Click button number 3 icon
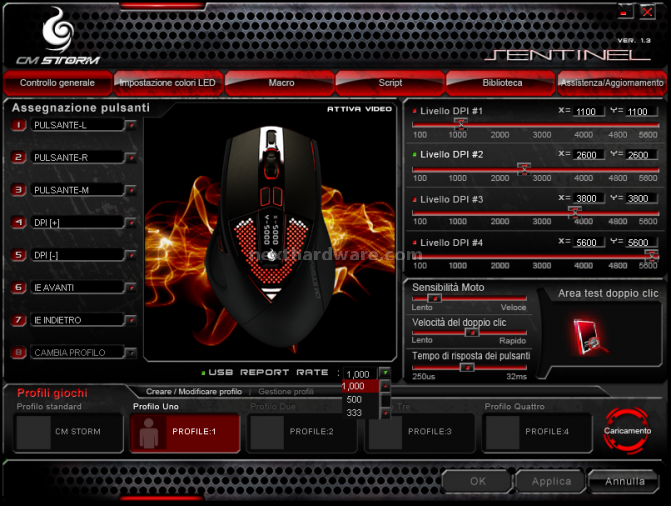This screenshot has height=506, width=671. tap(18, 190)
